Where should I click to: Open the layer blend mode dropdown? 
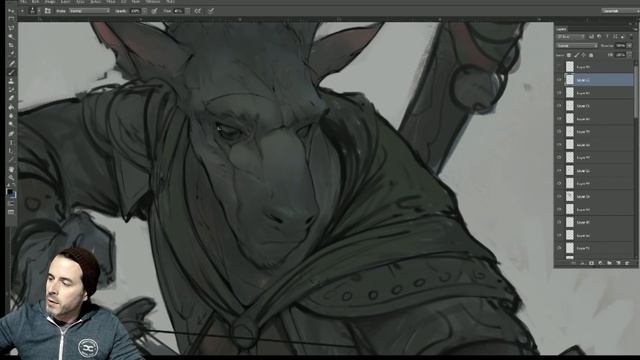coord(576,46)
